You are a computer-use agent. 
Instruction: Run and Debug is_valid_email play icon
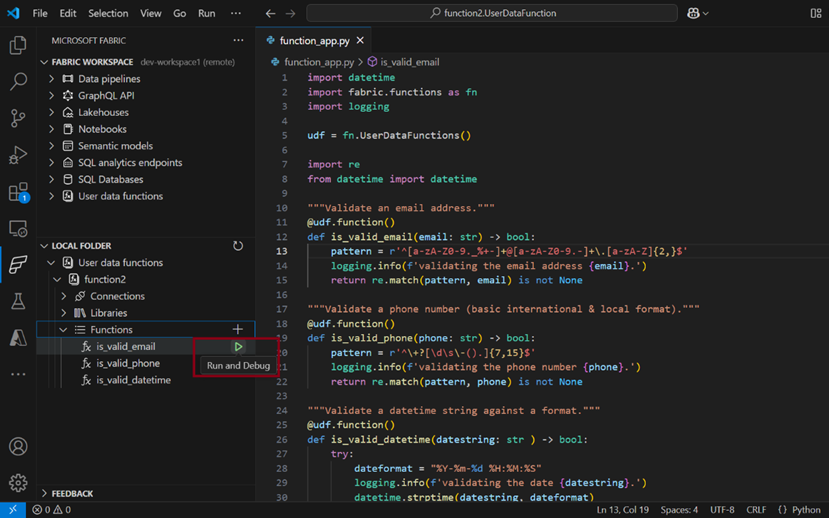(238, 347)
